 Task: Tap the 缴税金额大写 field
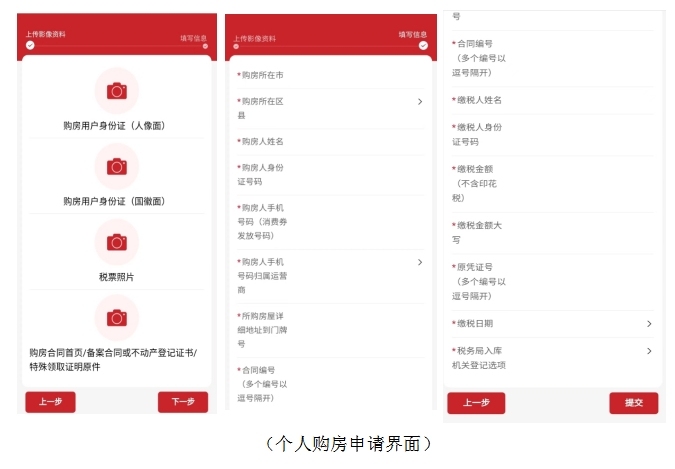[x=552, y=232]
